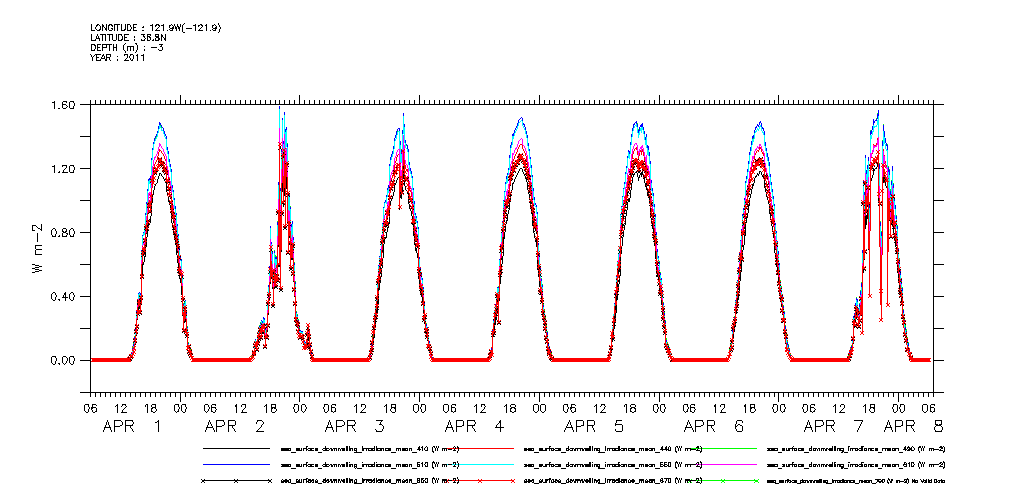Click the cyan 550 legend line sample
Screen dimensions: 1009x504
(x=478, y=465)
